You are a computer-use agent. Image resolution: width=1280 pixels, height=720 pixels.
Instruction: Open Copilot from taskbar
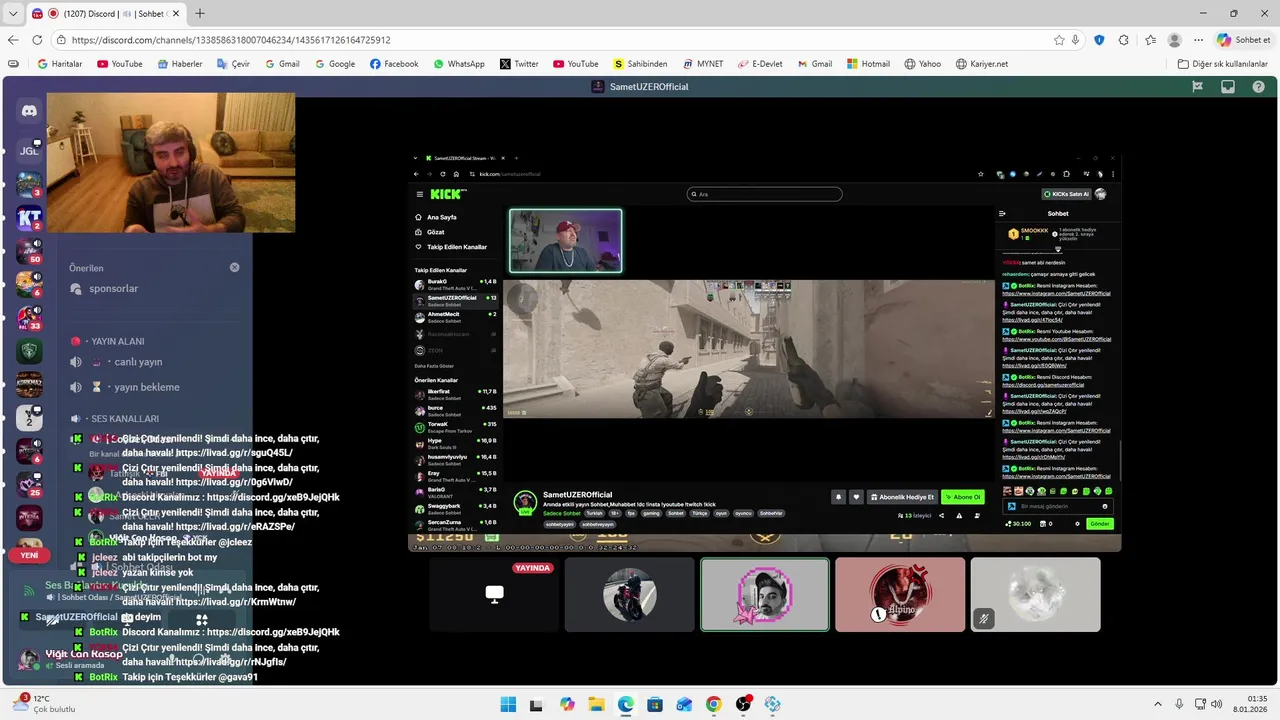567,704
